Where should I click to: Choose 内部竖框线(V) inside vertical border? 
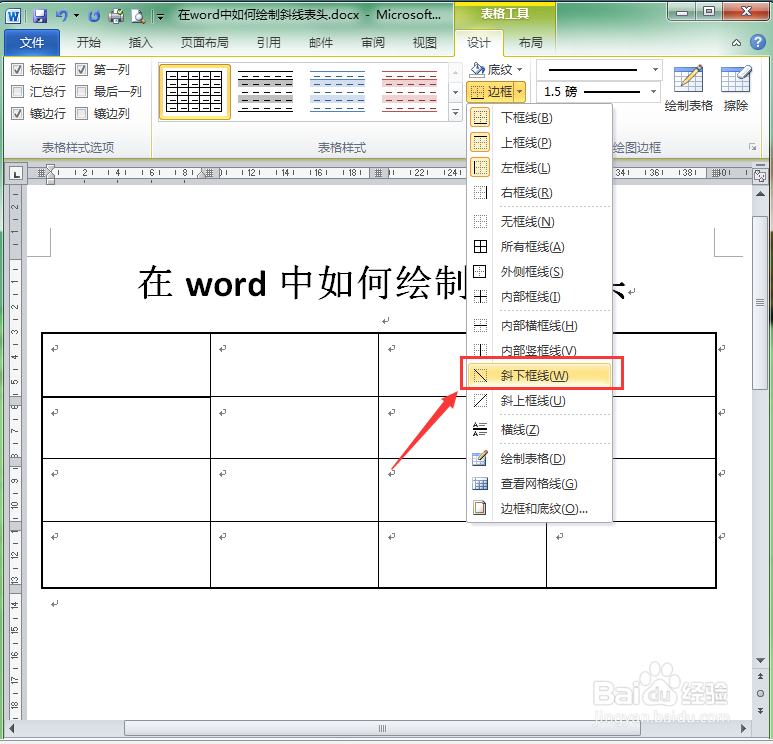pos(539,350)
